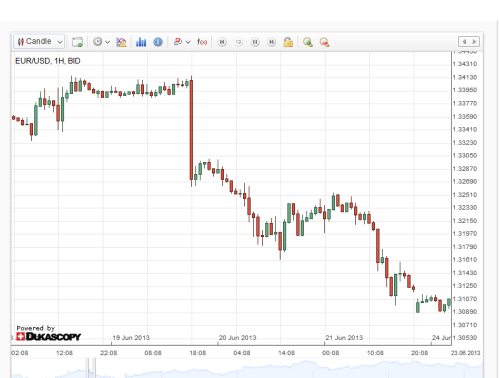Screen dimensions: 500x378
Task: Zoom out with red magnifier
Action: tap(324, 42)
